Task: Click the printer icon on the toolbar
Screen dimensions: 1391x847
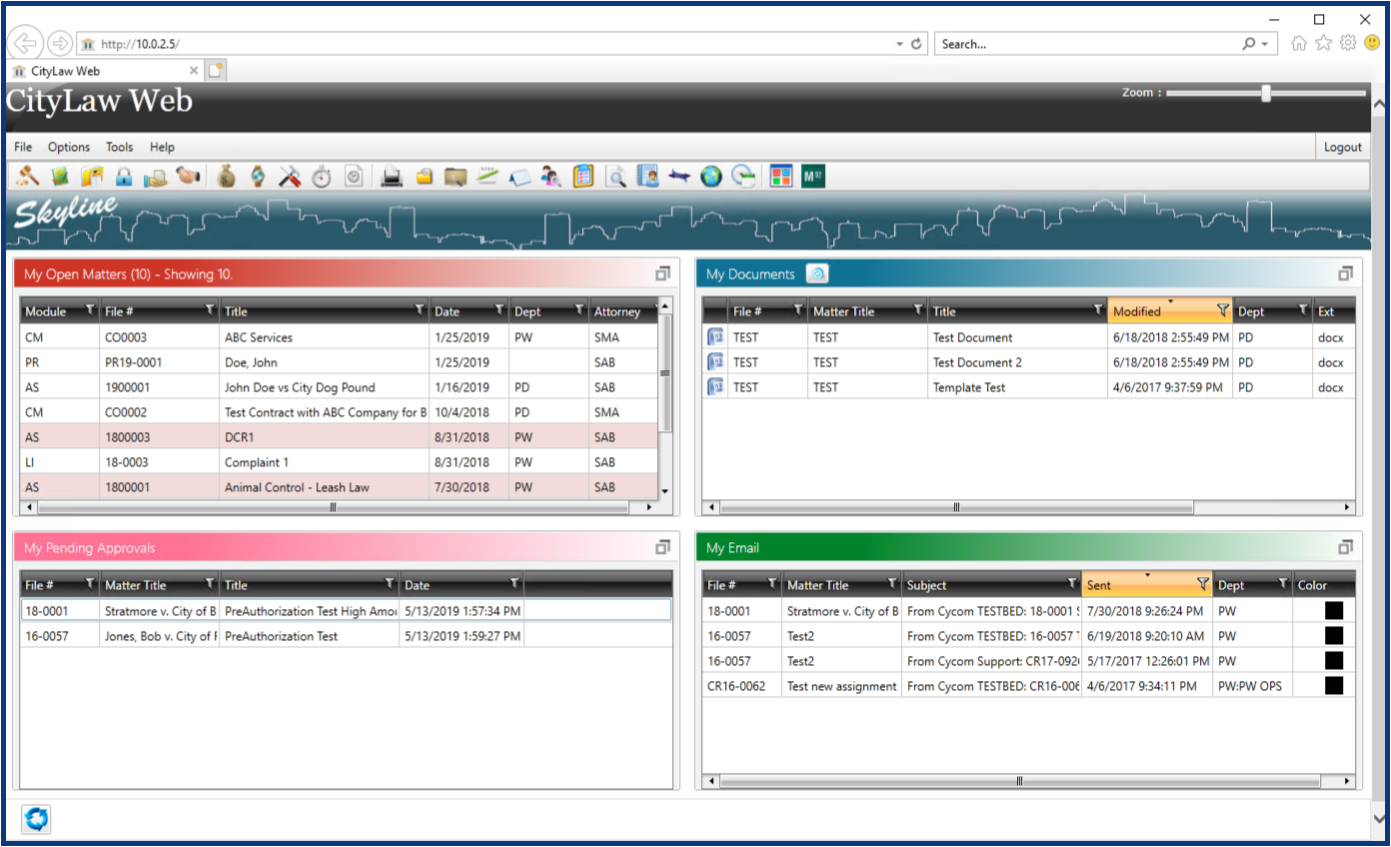Action: pyautogui.click(x=392, y=176)
